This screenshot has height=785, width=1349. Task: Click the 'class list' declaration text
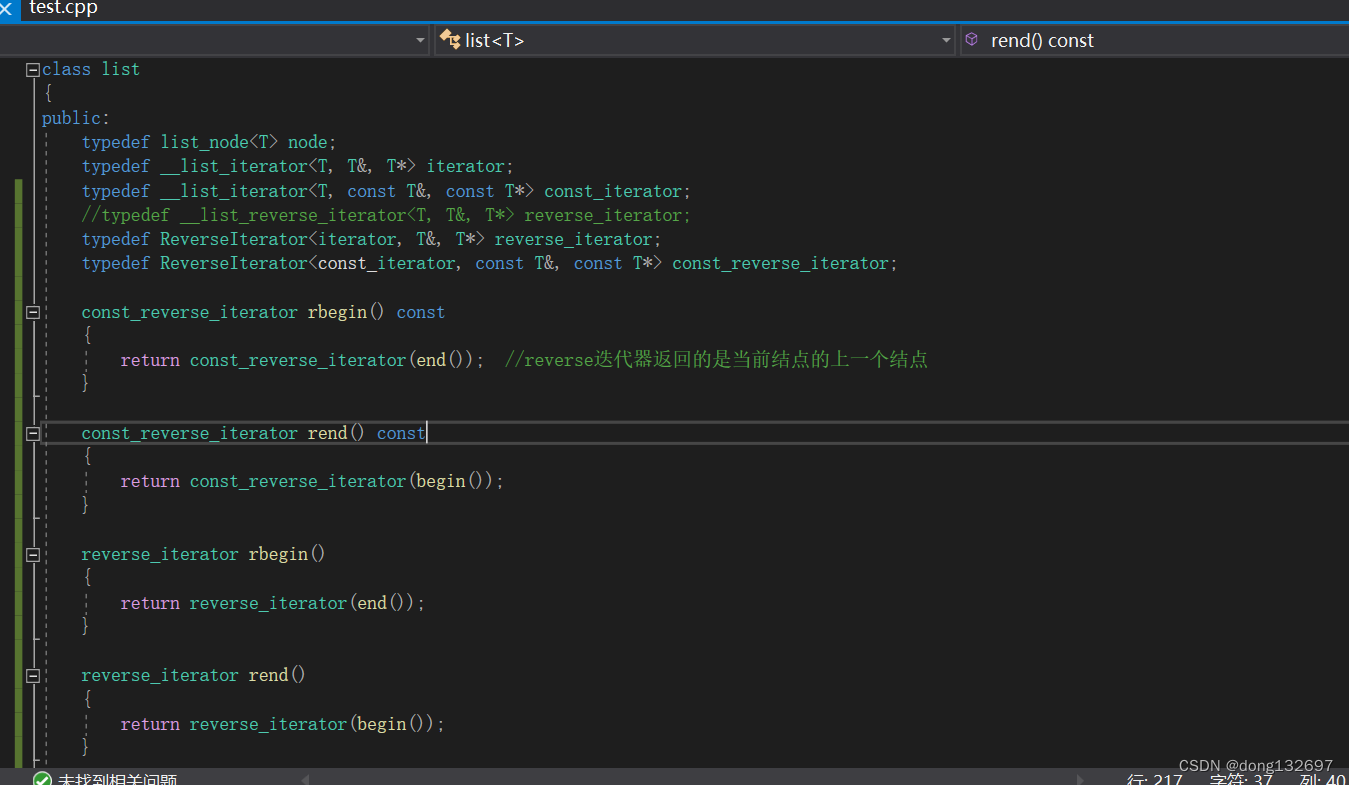click(91, 69)
